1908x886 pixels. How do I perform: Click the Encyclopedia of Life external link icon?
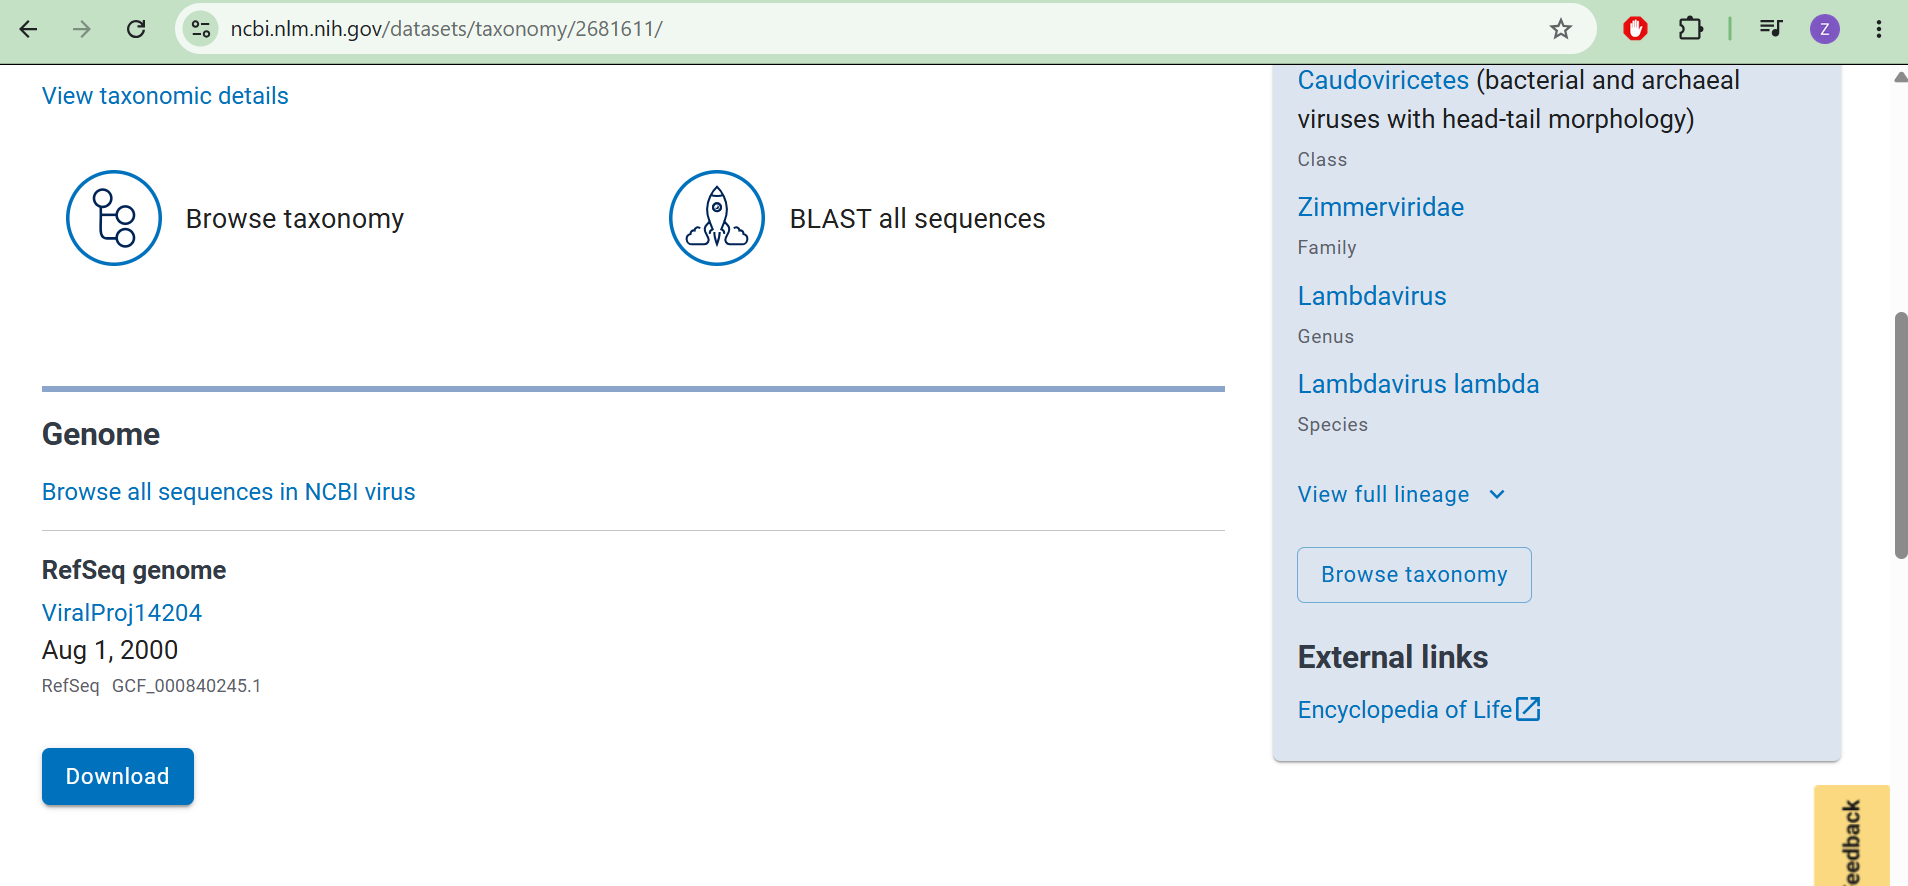point(1528,709)
